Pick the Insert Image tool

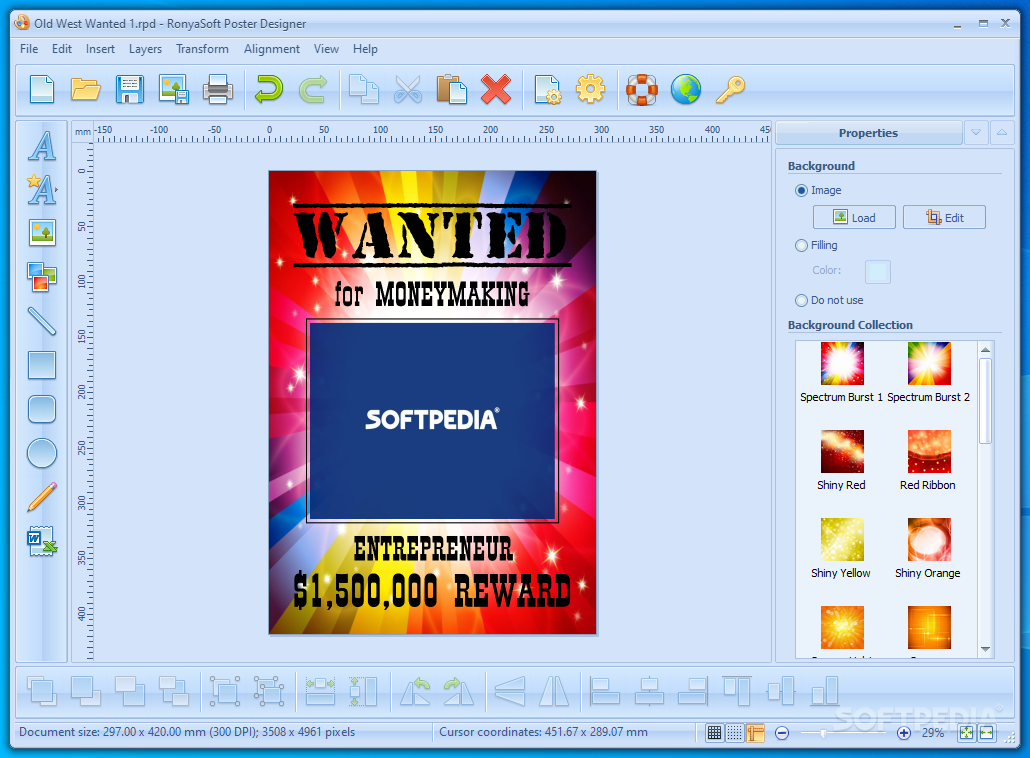(41, 234)
